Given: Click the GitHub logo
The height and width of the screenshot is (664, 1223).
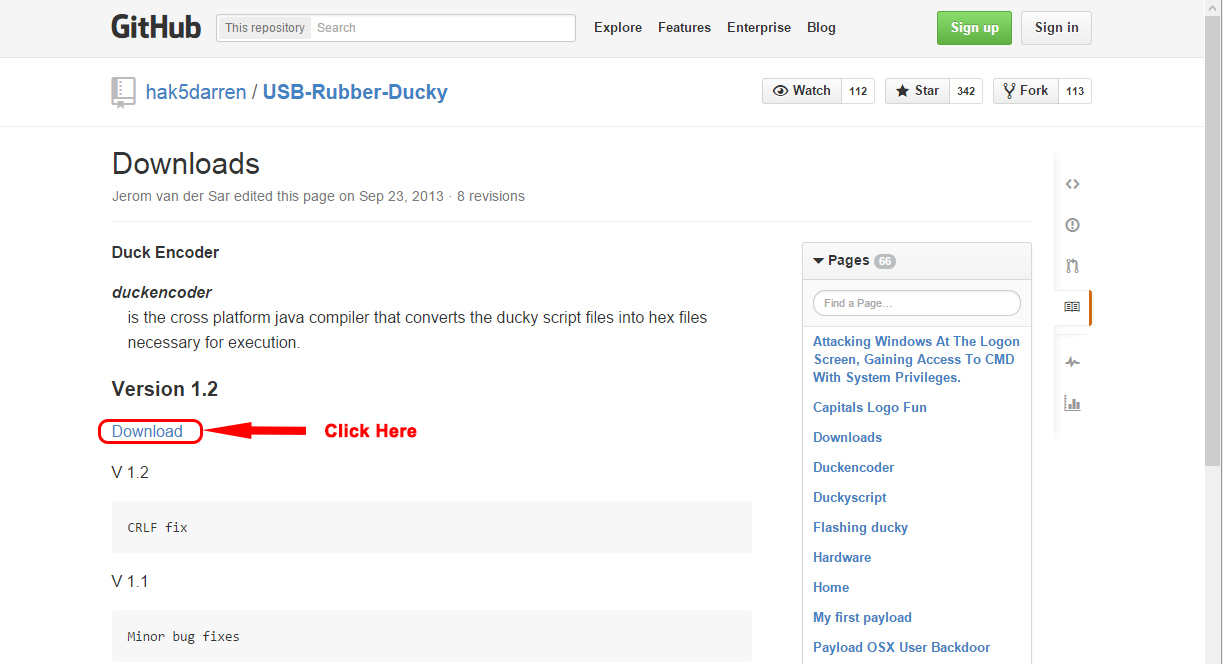Looking at the screenshot, I should coord(156,27).
